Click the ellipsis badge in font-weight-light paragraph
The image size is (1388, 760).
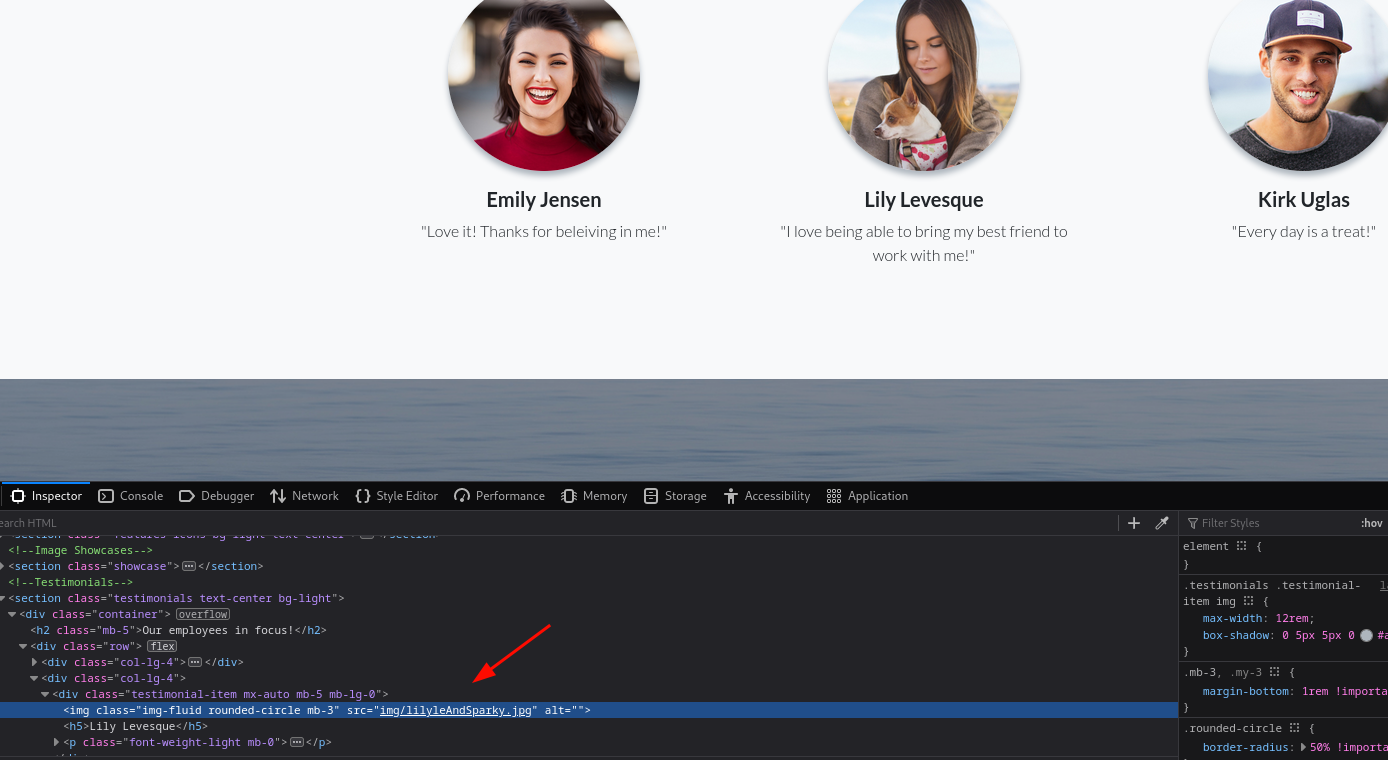coord(296,742)
